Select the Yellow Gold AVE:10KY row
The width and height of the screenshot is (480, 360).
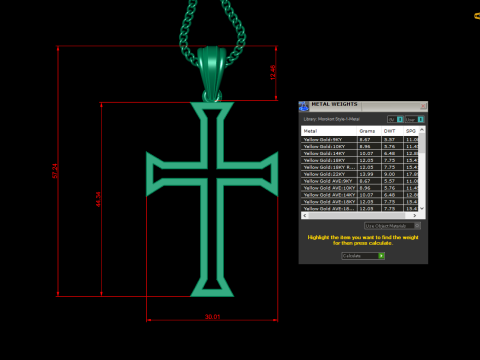tap(360, 188)
